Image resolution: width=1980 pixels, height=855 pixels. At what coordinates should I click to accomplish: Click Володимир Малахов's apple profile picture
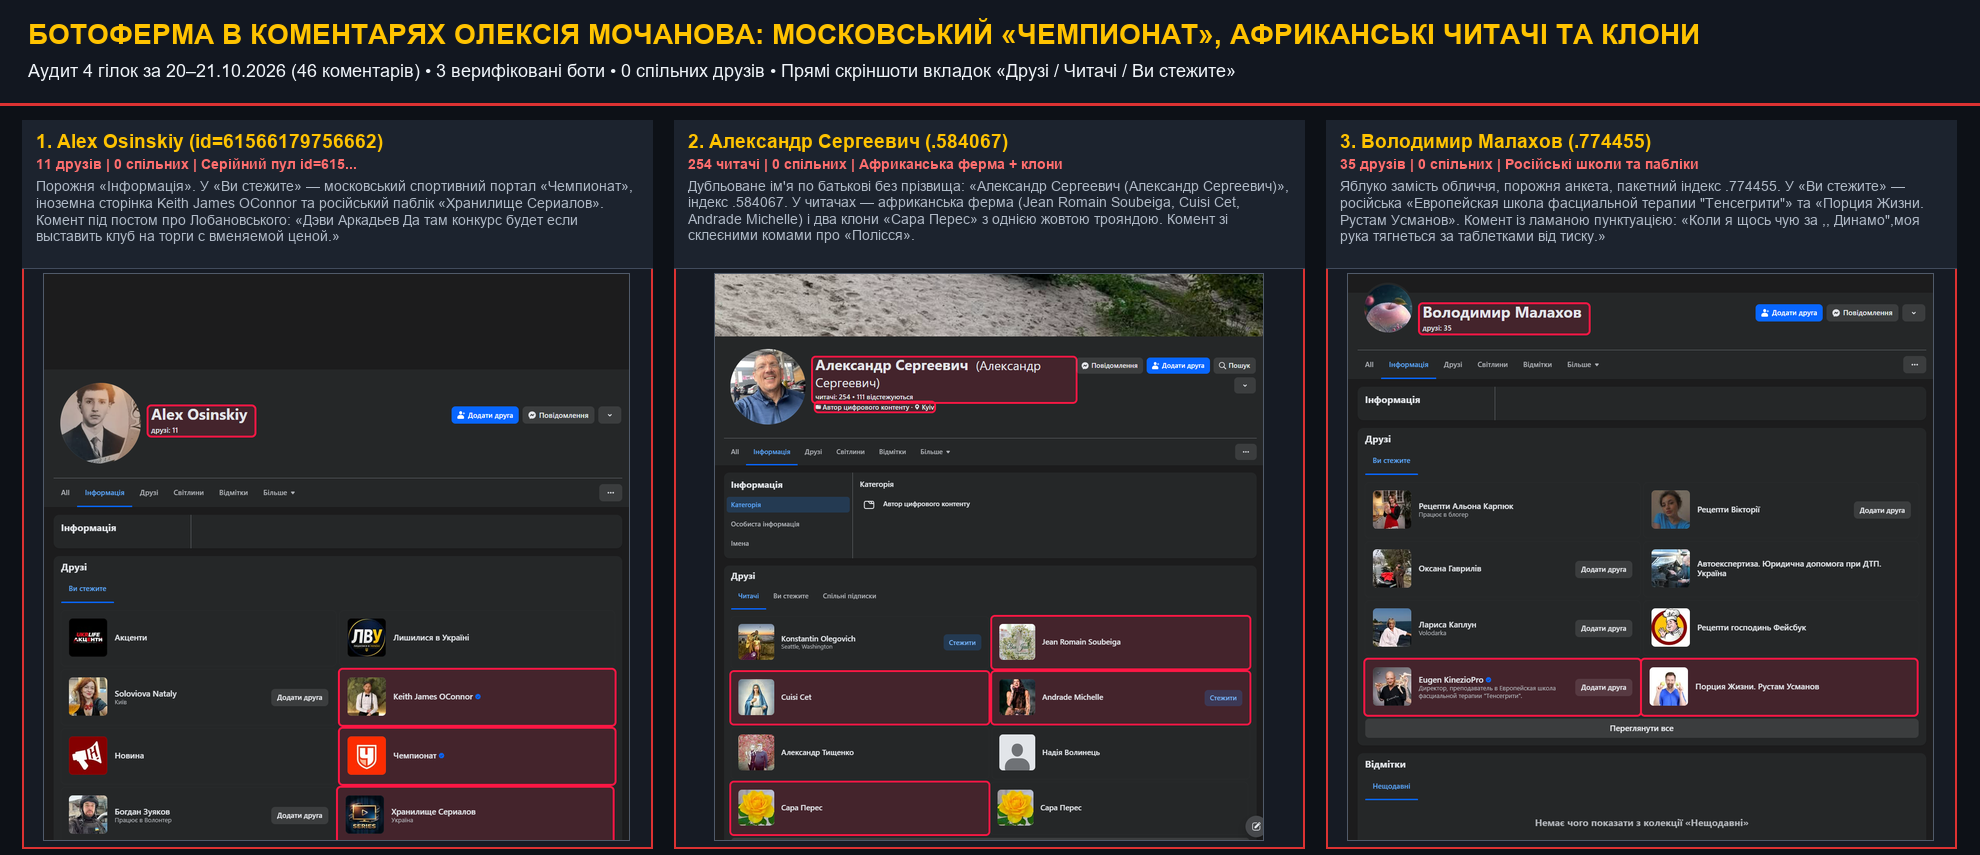tap(1389, 308)
